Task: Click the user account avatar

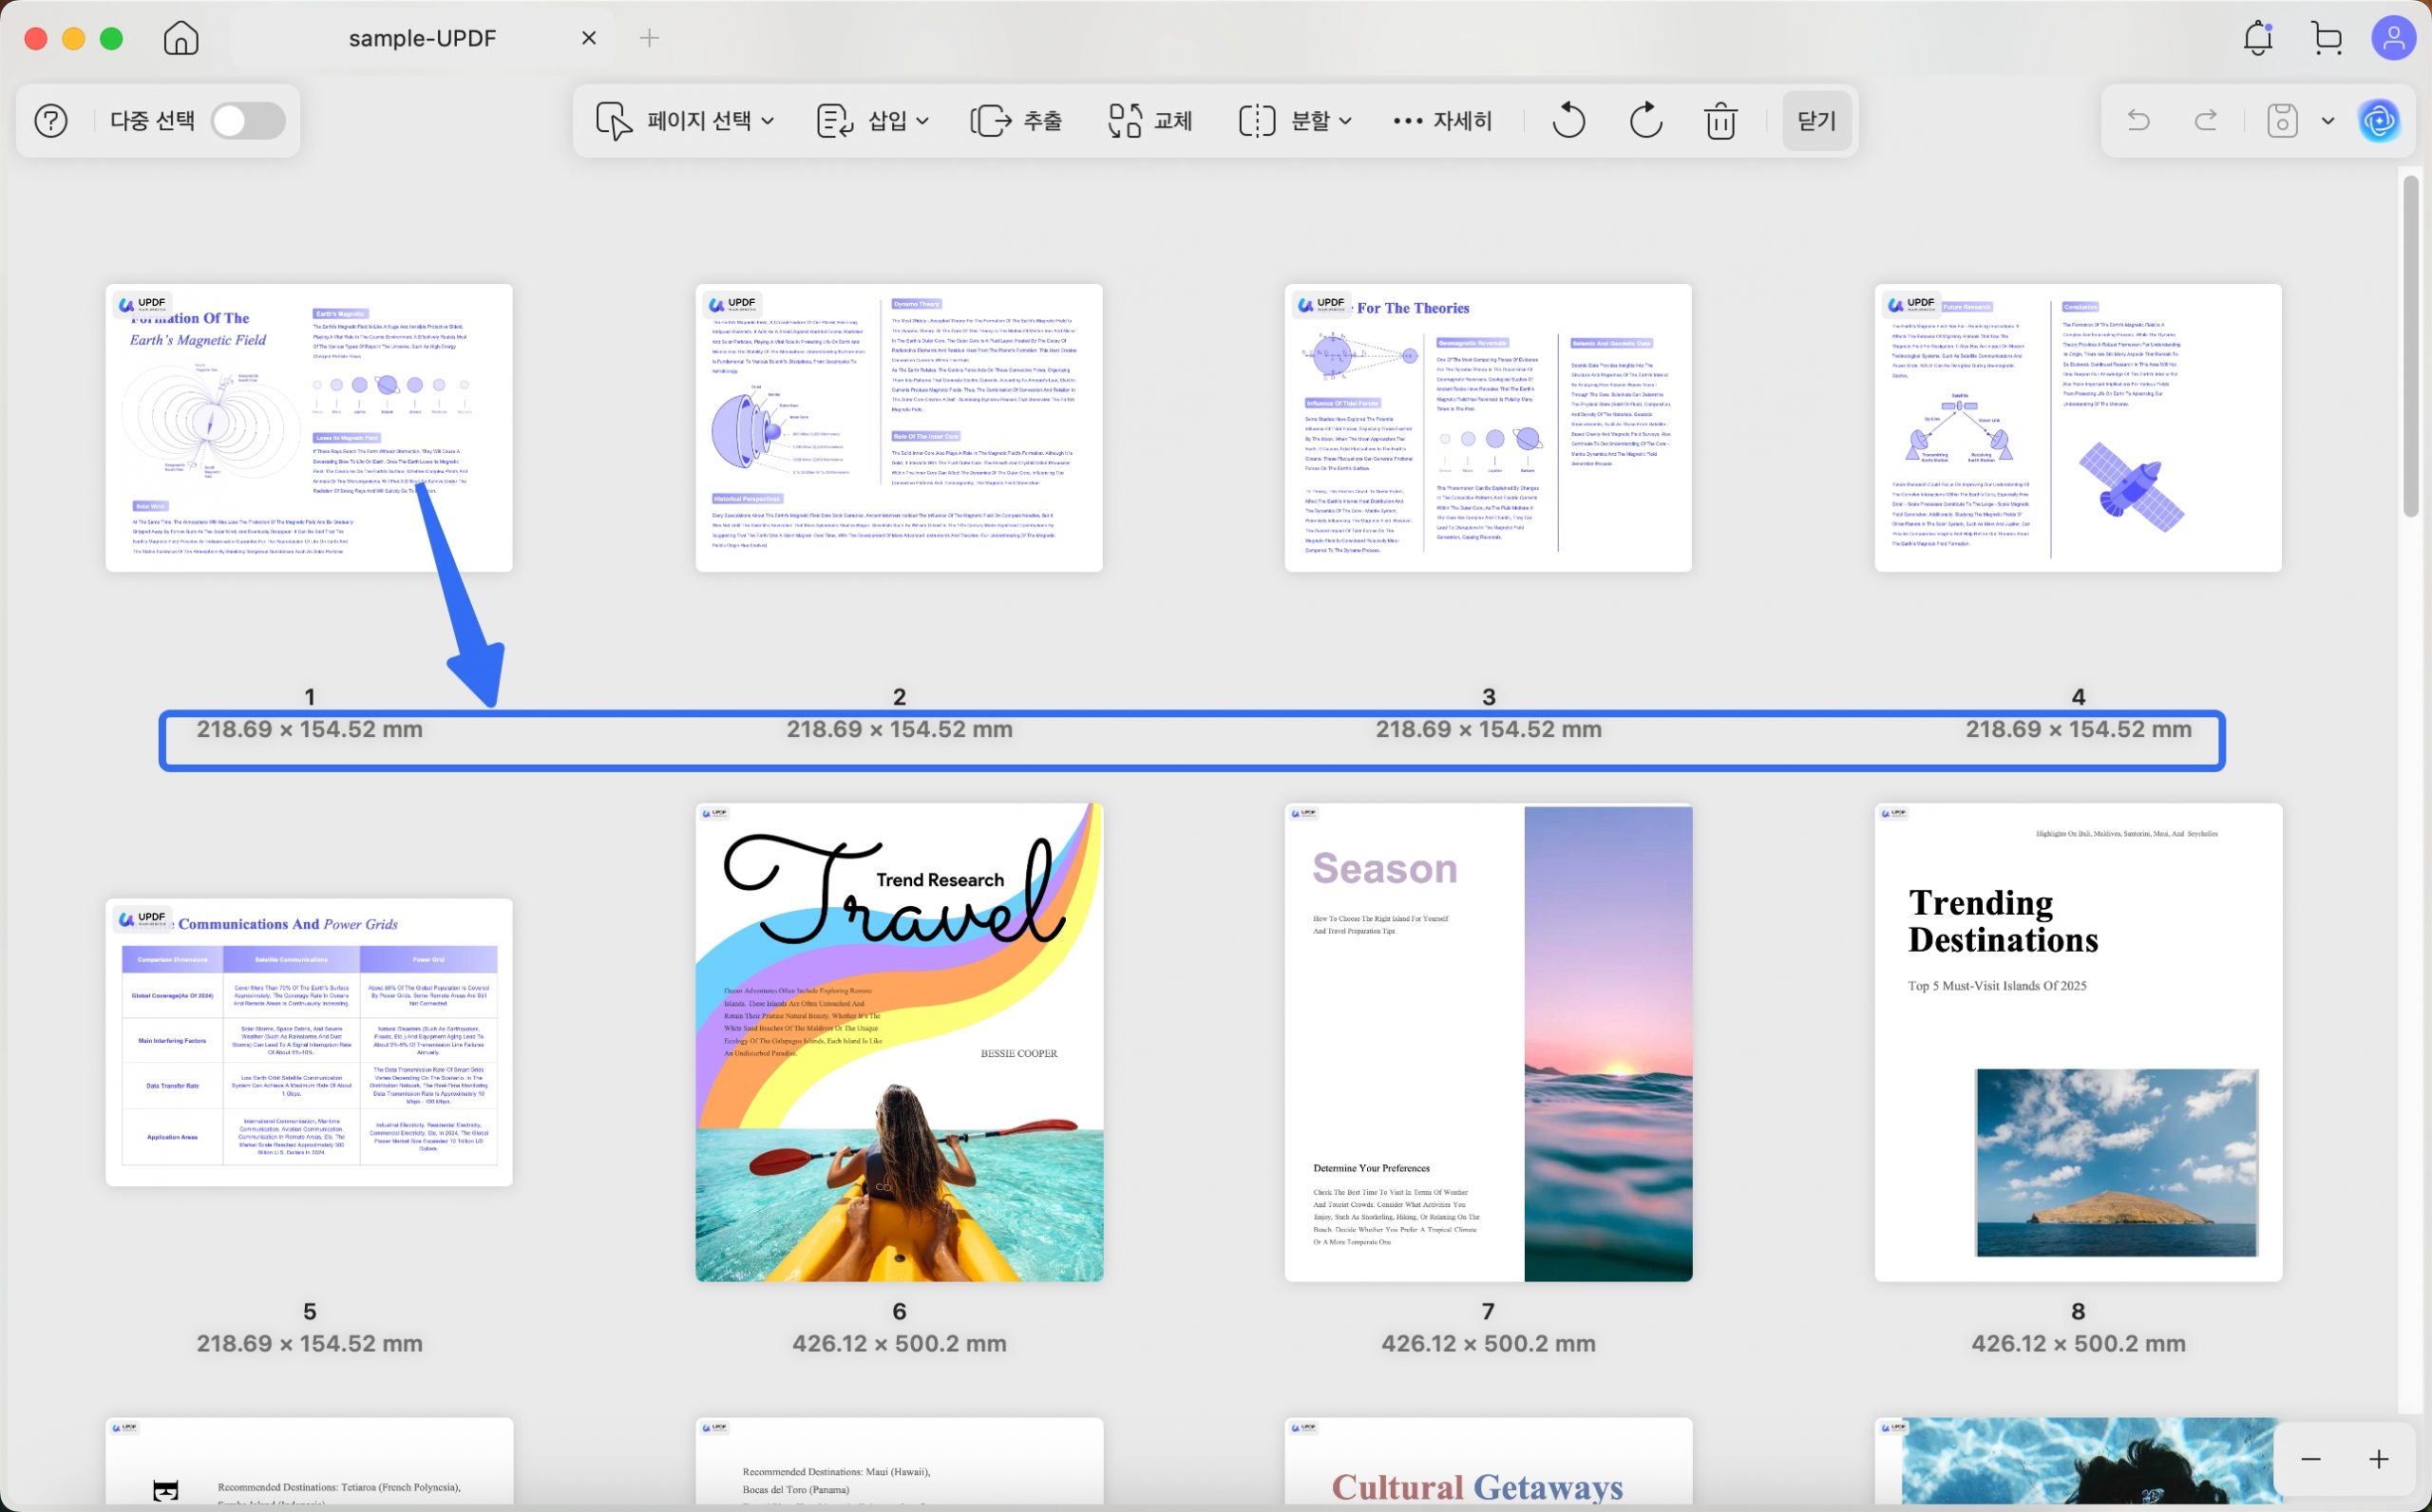Action: (x=2393, y=38)
